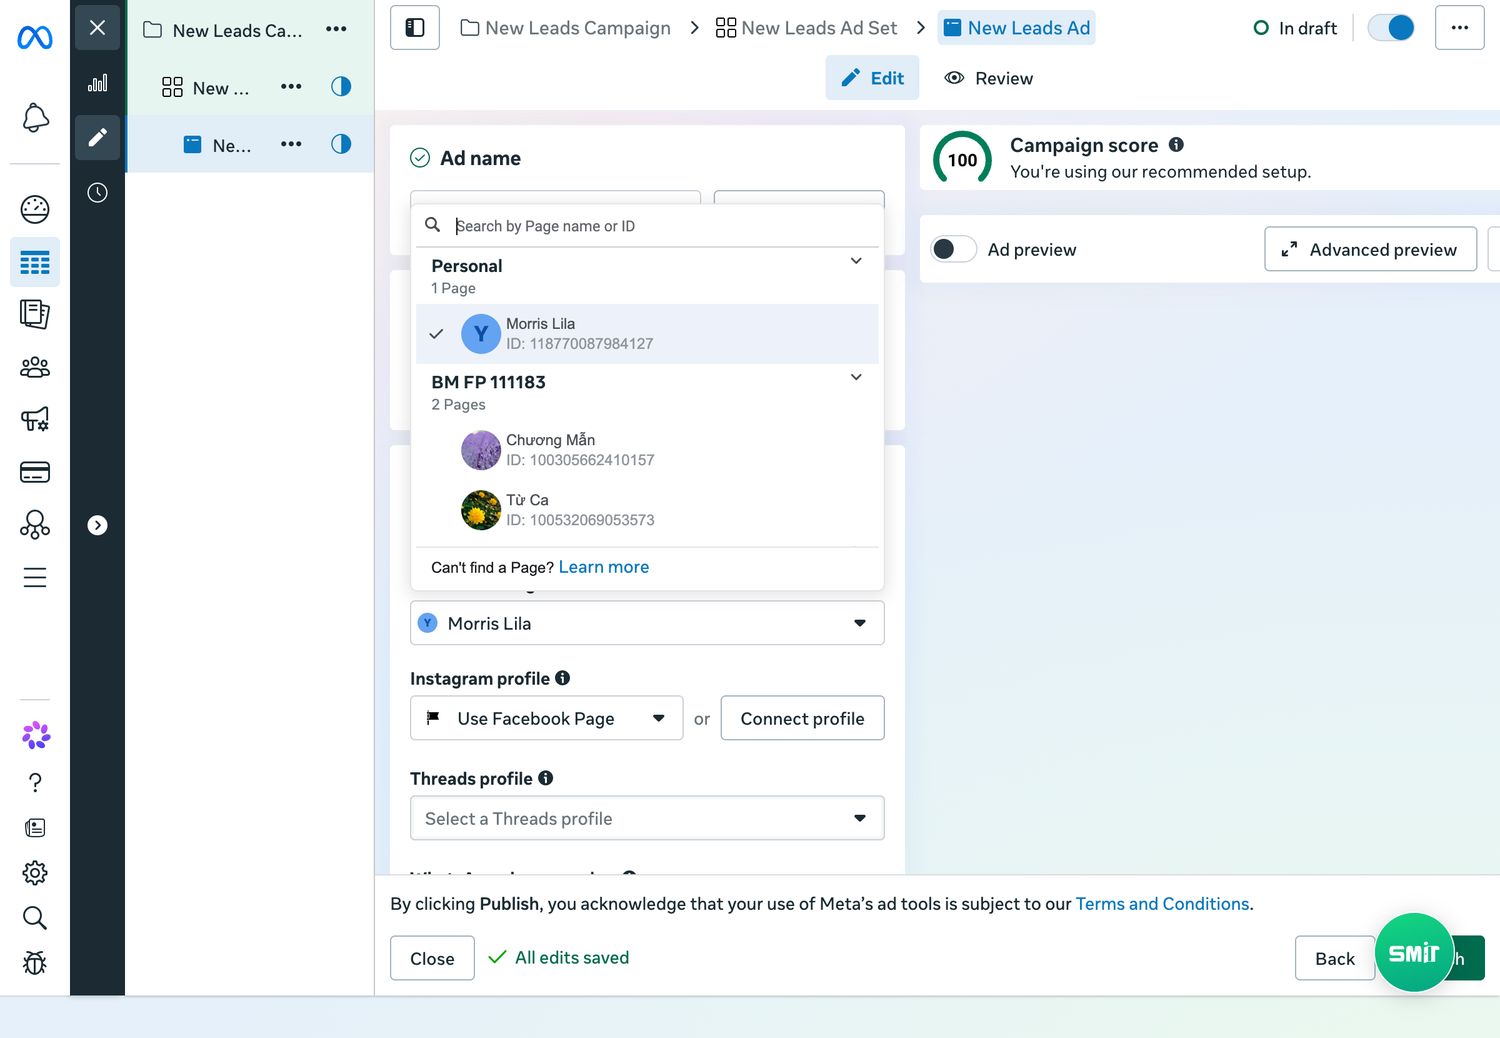Select Morris Lila page option

click(647, 334)
